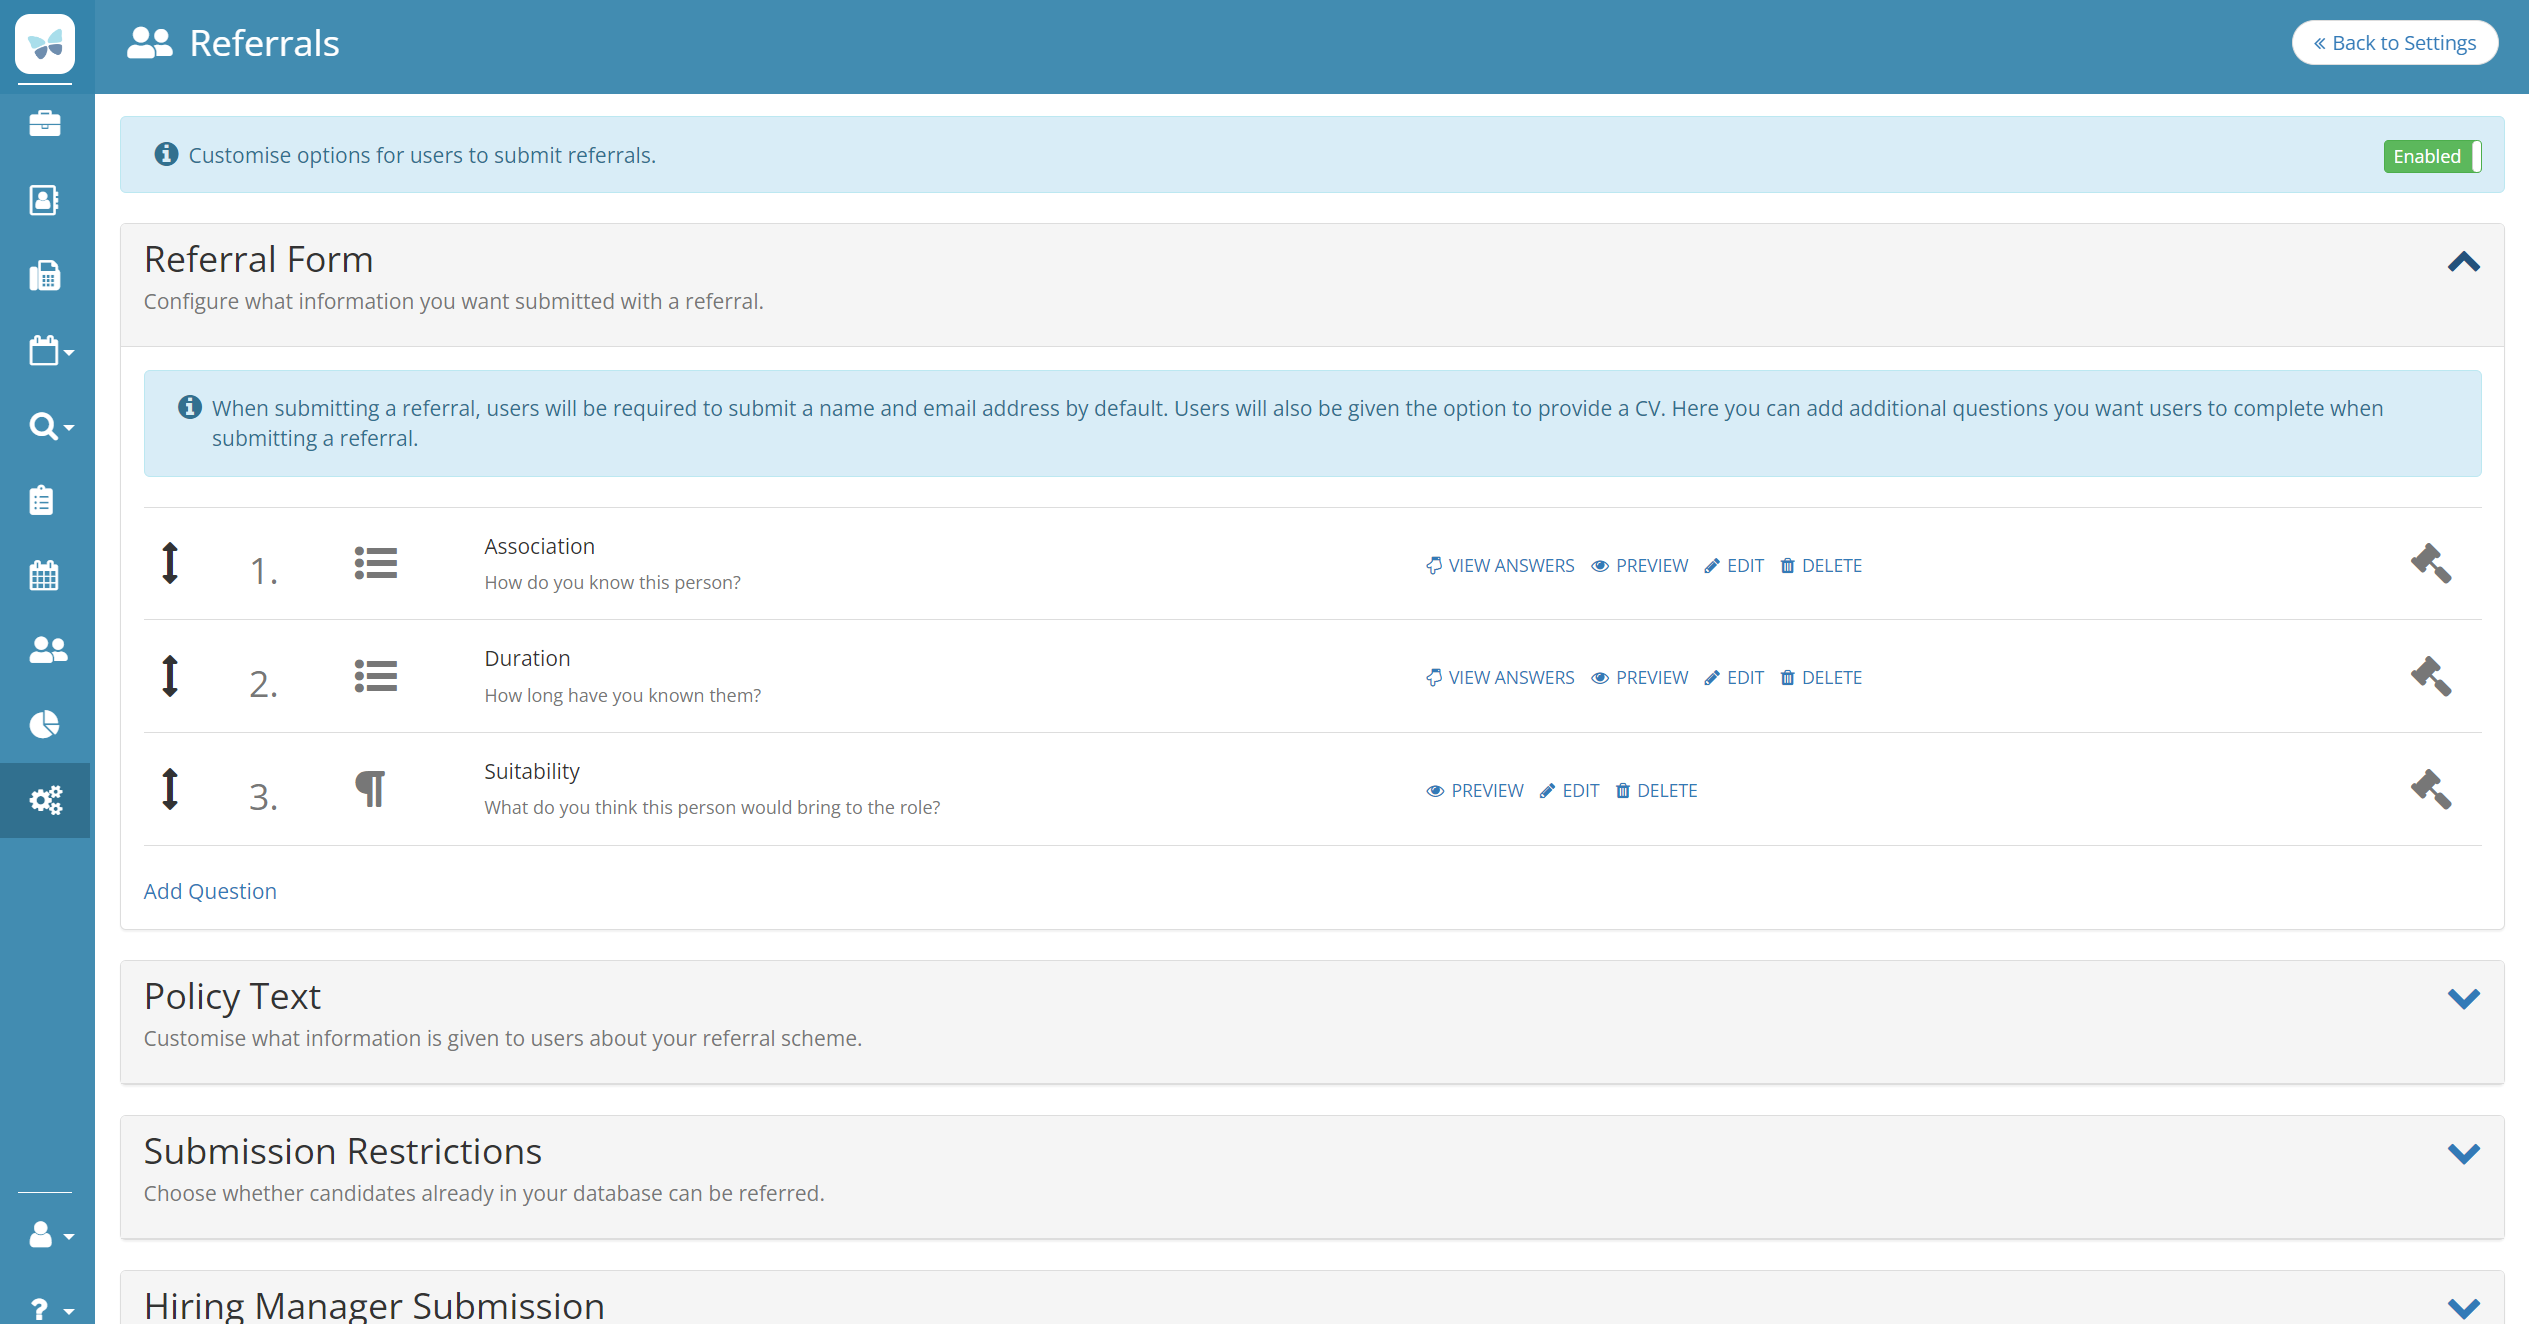
Task: Click the drag handle arrow for Duration
Action: (170, 676)
